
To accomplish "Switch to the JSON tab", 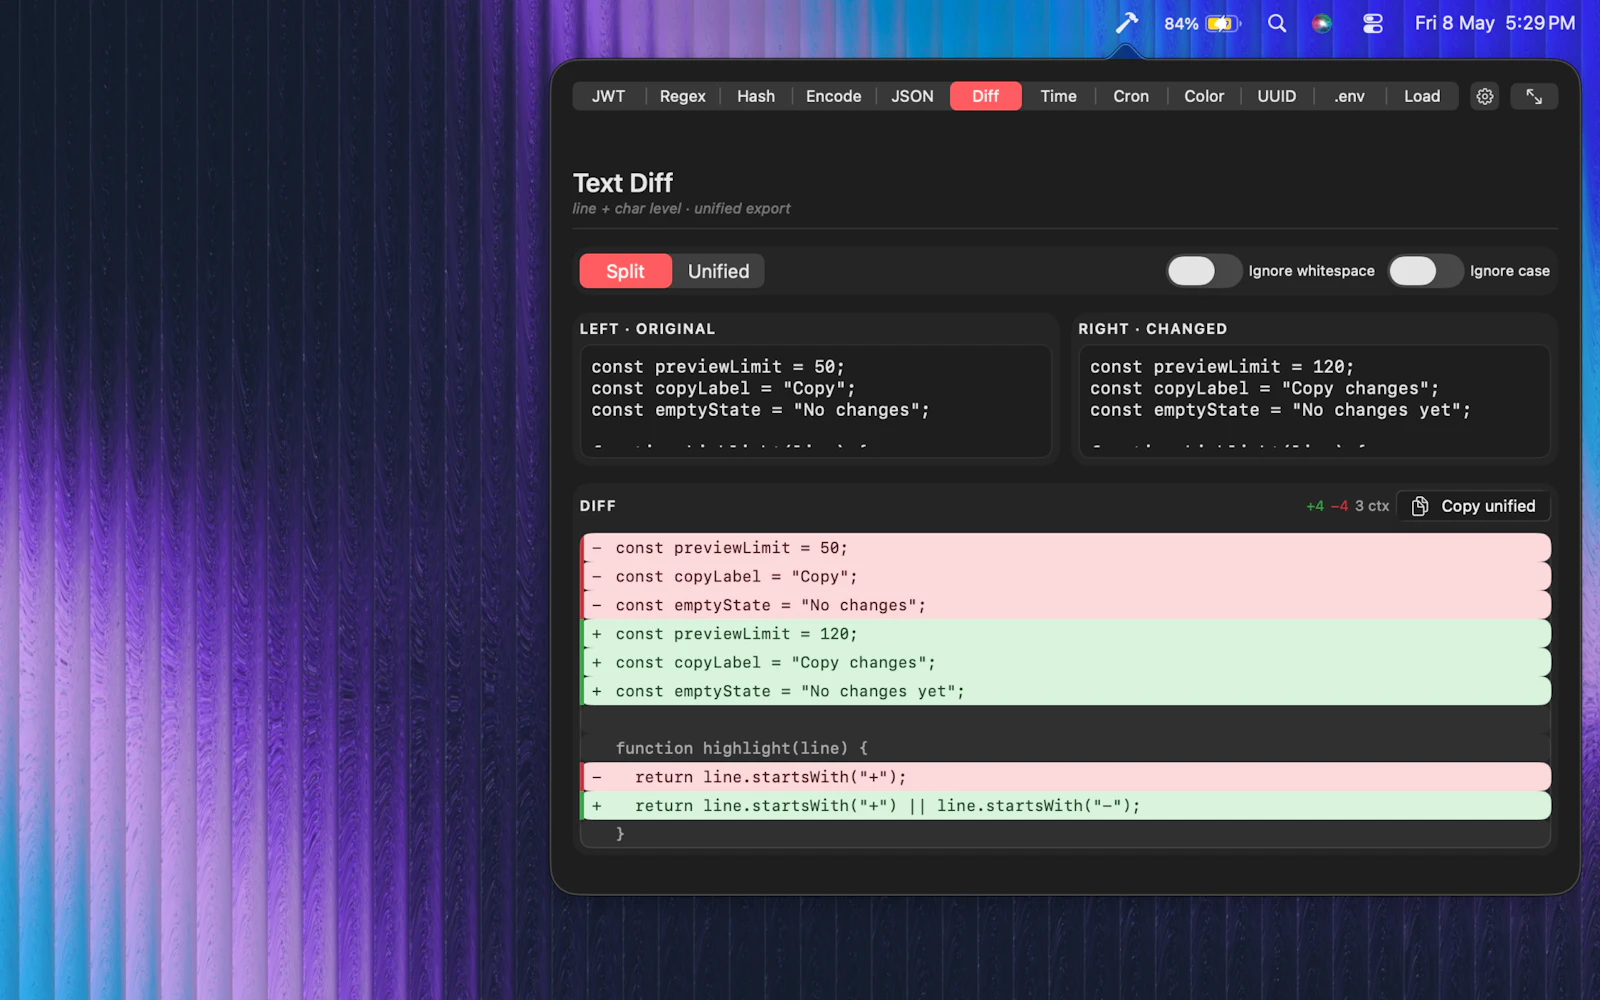I will [x=912, y=96].
